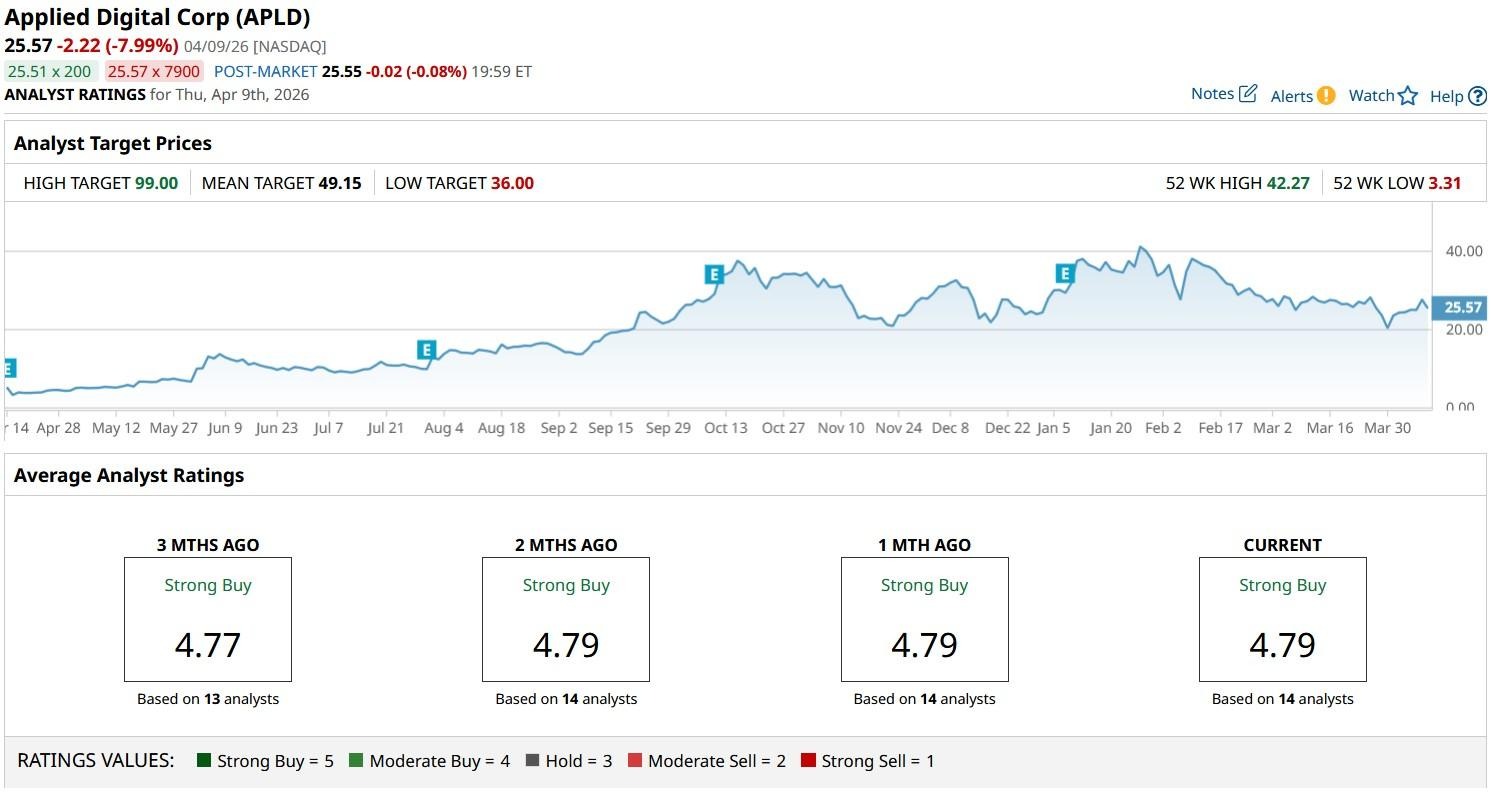Click the earnings E marker at chart's left edge

9,368
